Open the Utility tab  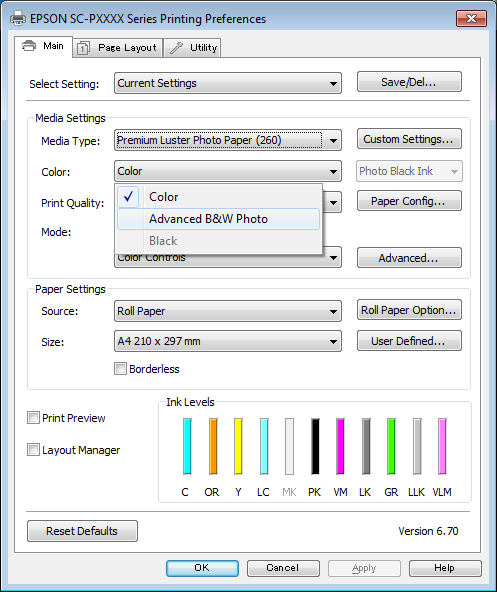[193, 48]
